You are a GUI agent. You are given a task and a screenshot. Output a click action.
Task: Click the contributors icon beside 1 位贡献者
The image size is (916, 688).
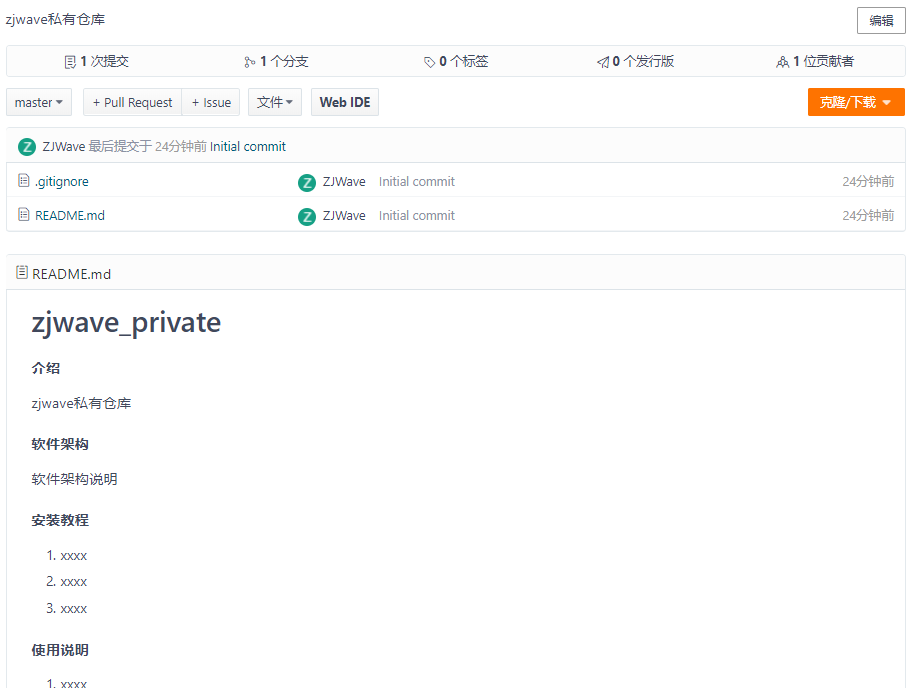tap(782, 62)
